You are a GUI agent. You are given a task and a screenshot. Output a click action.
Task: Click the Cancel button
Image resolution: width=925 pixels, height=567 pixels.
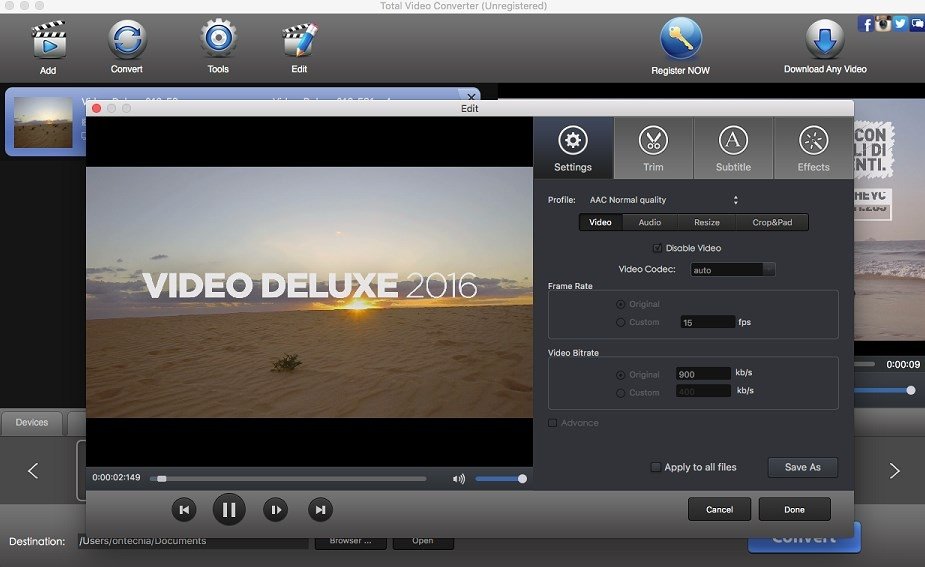(719, 509)
